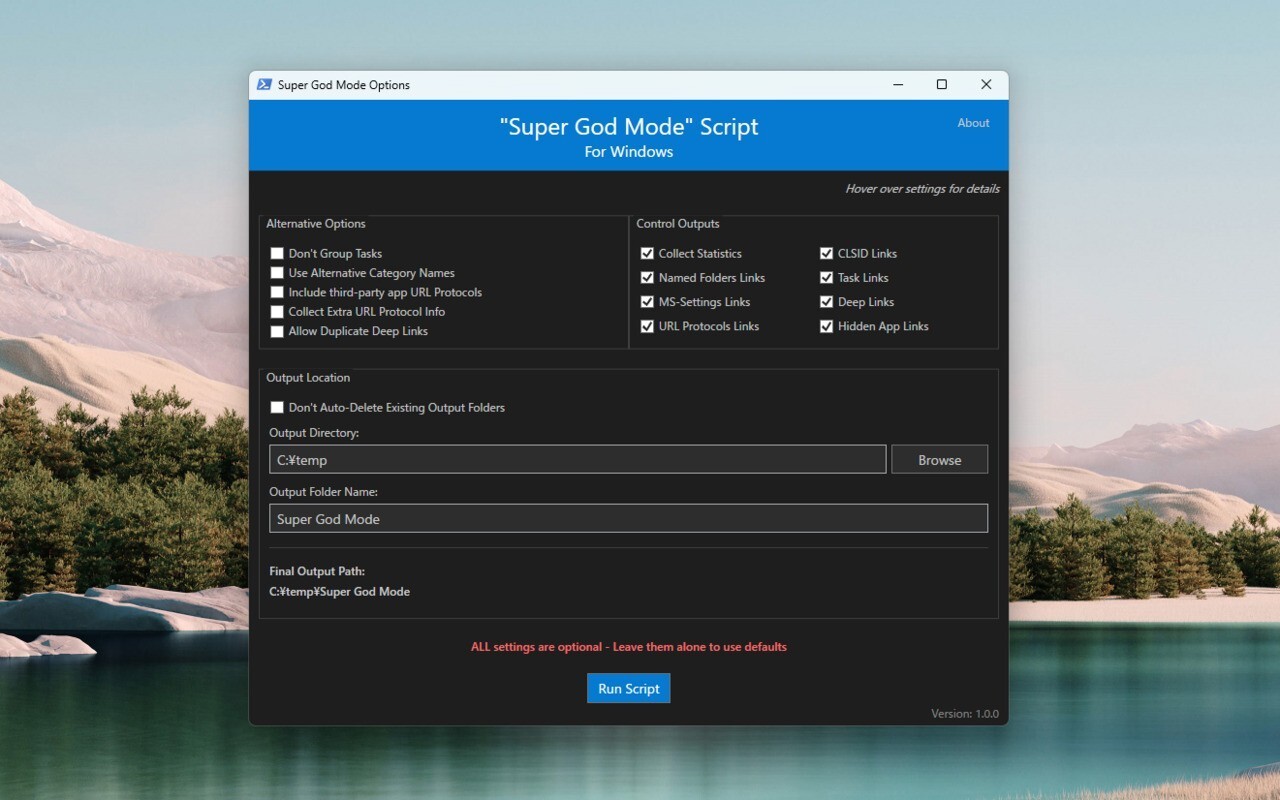This screenshot has width=1280, height=800.
Task: Click the Run Script button
Action: coord(628,688)
